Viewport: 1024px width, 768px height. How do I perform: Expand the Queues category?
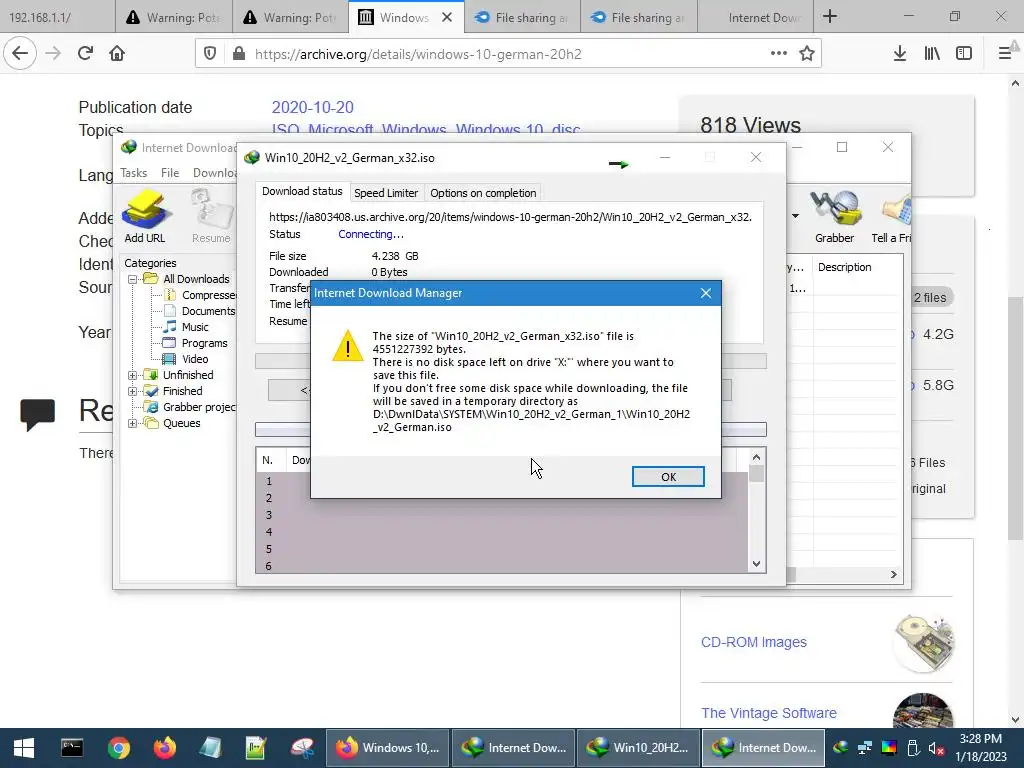pyautogui.click(x=133, y=423)
